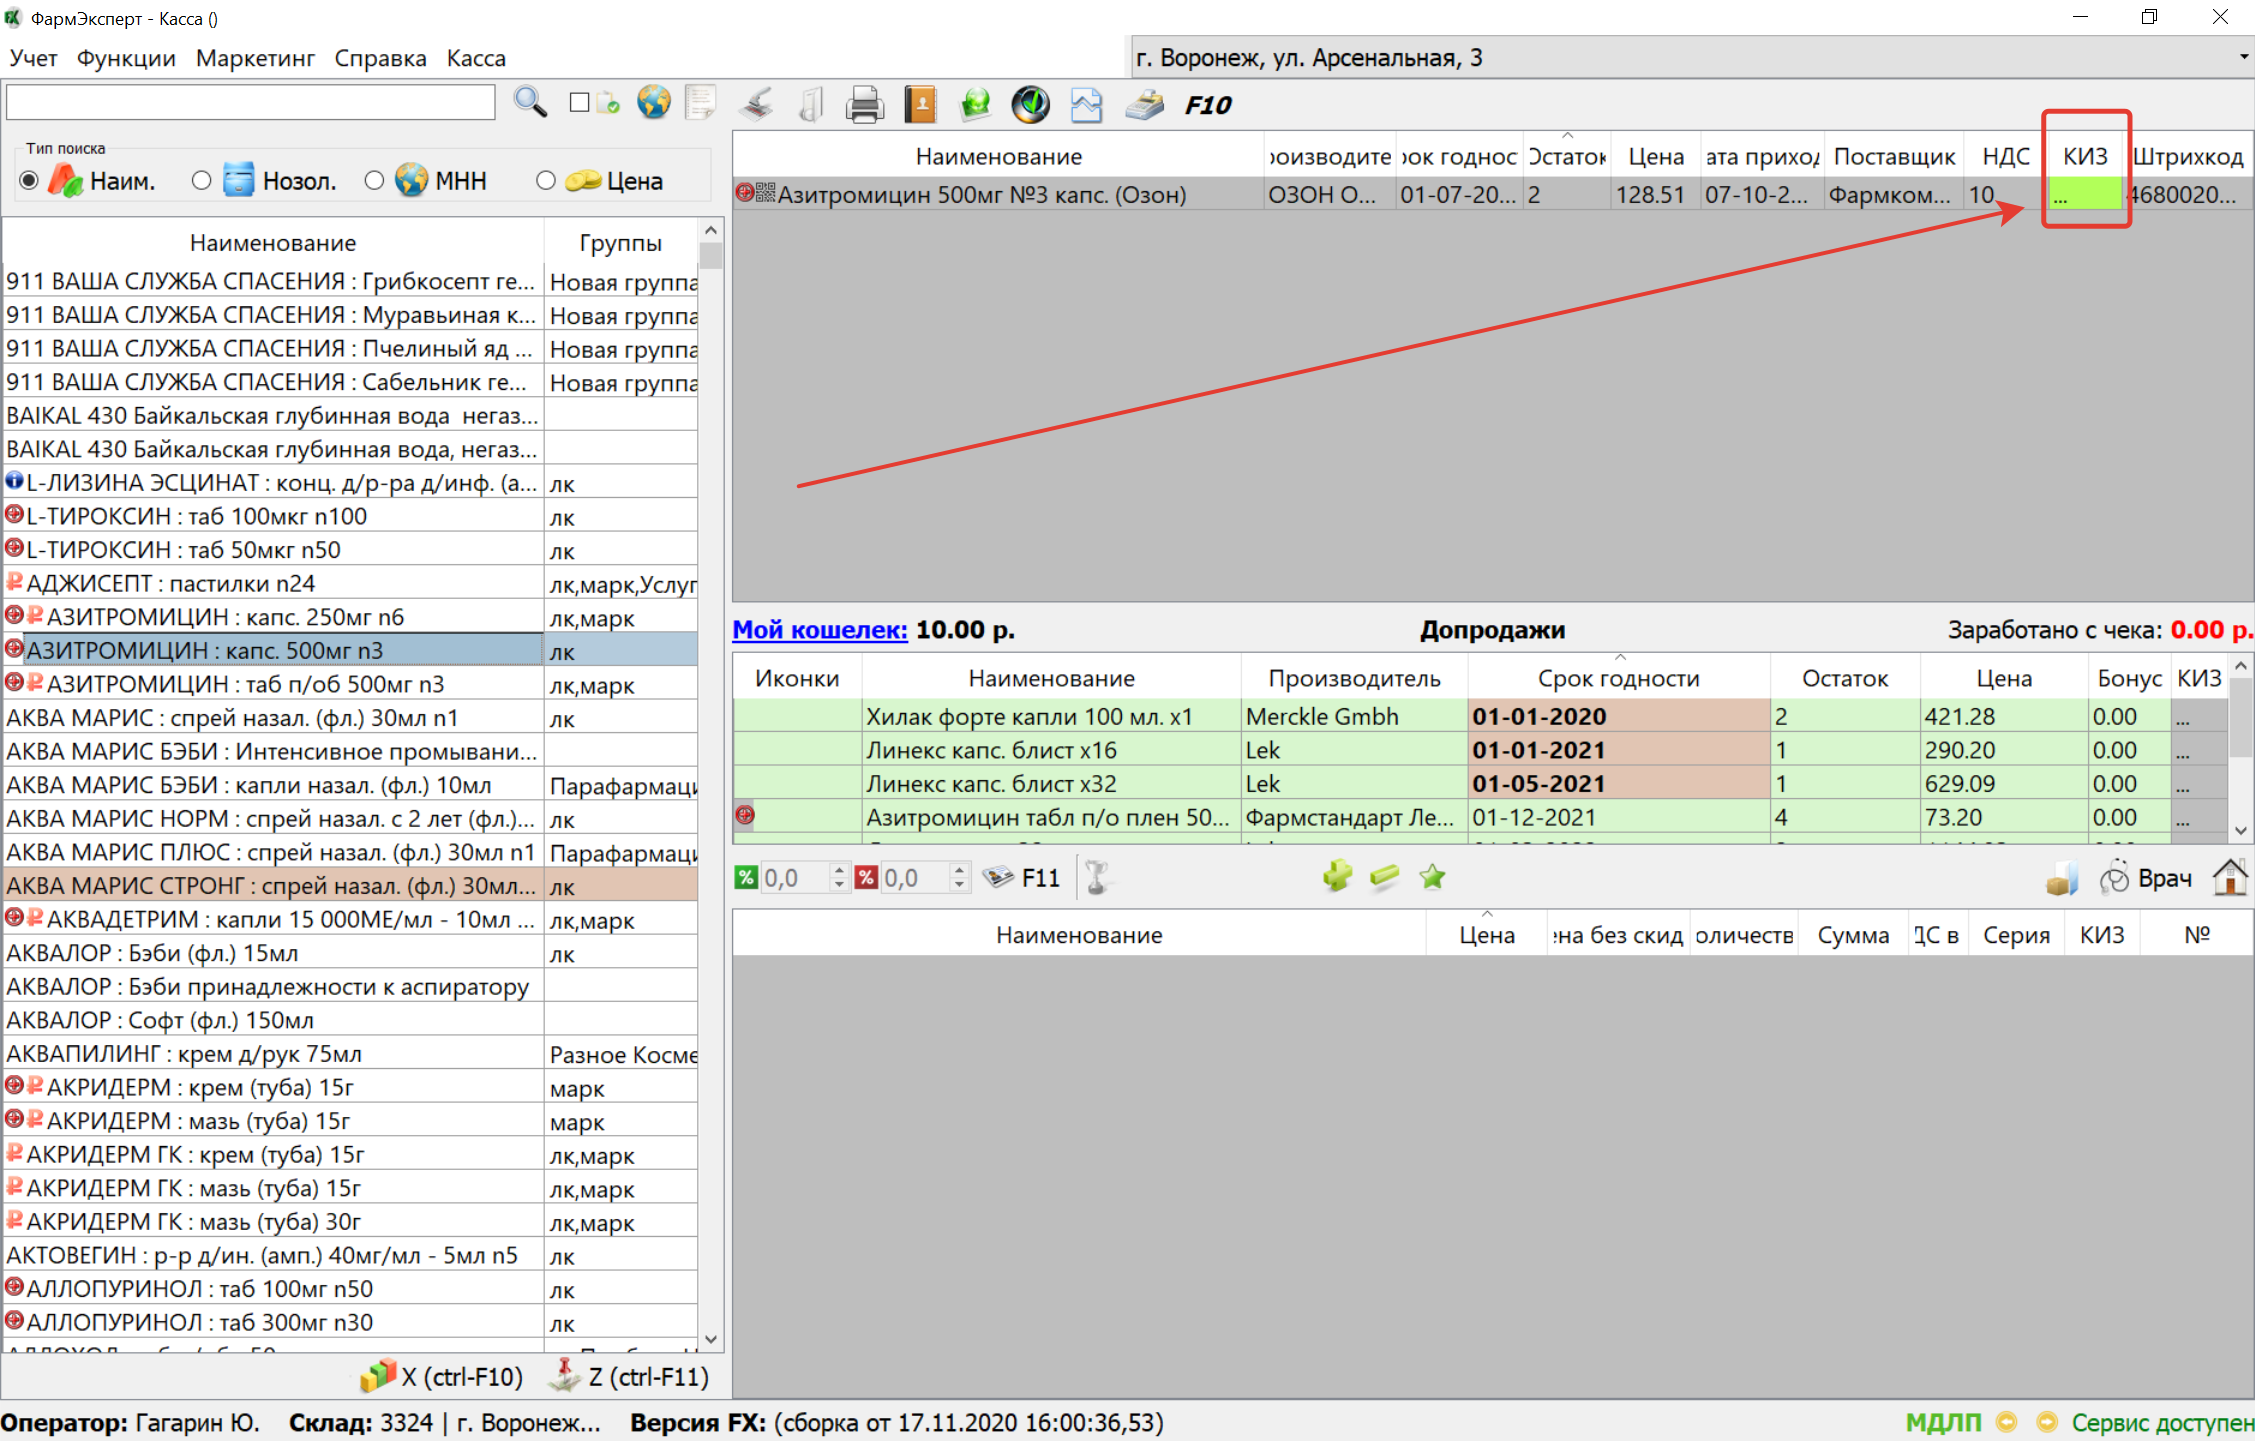The height and width of the screenshot is (1441, 2255).
Task: Click the silver trophy cup icon
Action: click(x=1097, y=878)
